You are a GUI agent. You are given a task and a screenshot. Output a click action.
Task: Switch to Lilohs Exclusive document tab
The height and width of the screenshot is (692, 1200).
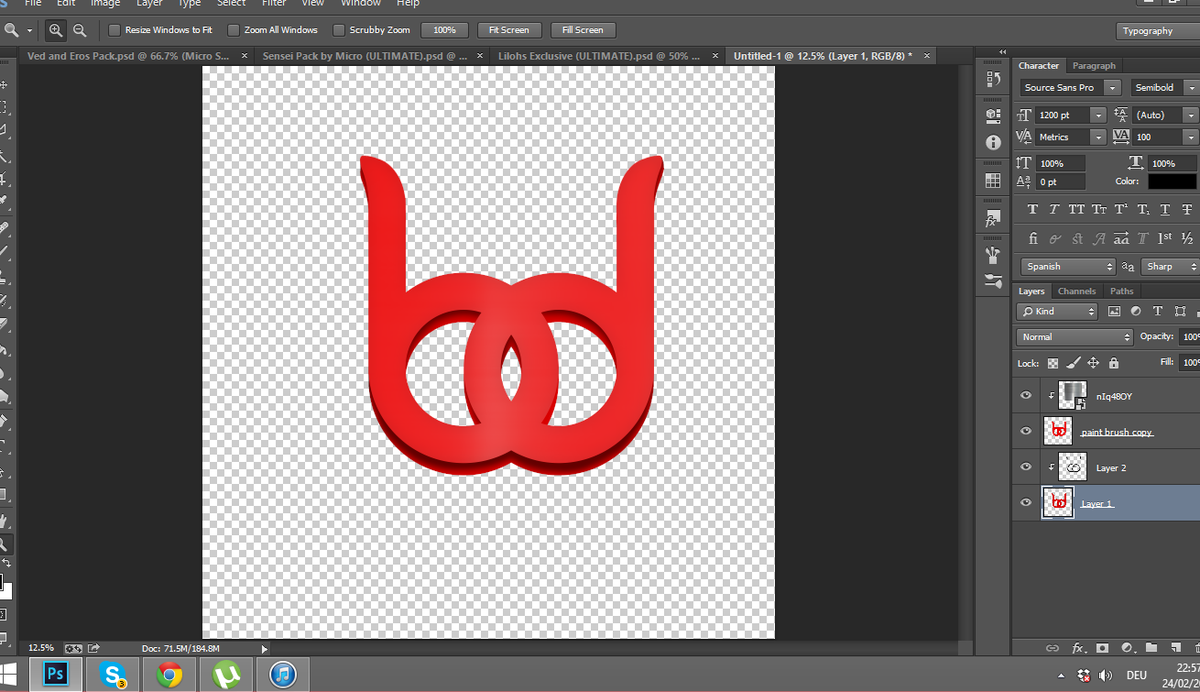(599, 56)
